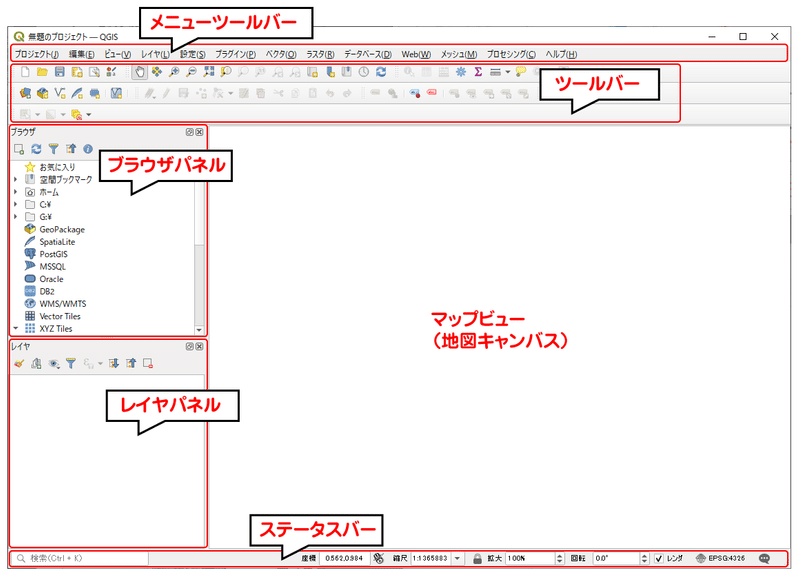
Task: Click the 検索 (Ctrl+K) locator search field
Action: coord(81,558)
